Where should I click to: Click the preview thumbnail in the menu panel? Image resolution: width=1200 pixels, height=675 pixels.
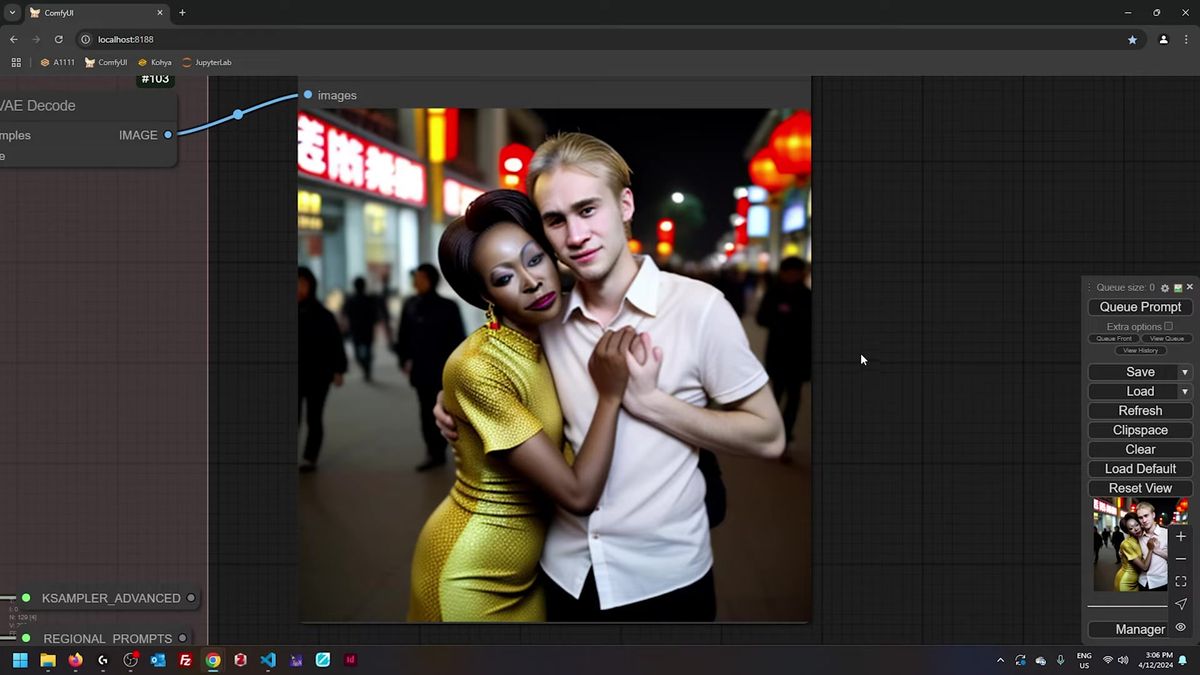click(x=1130, y=545)
